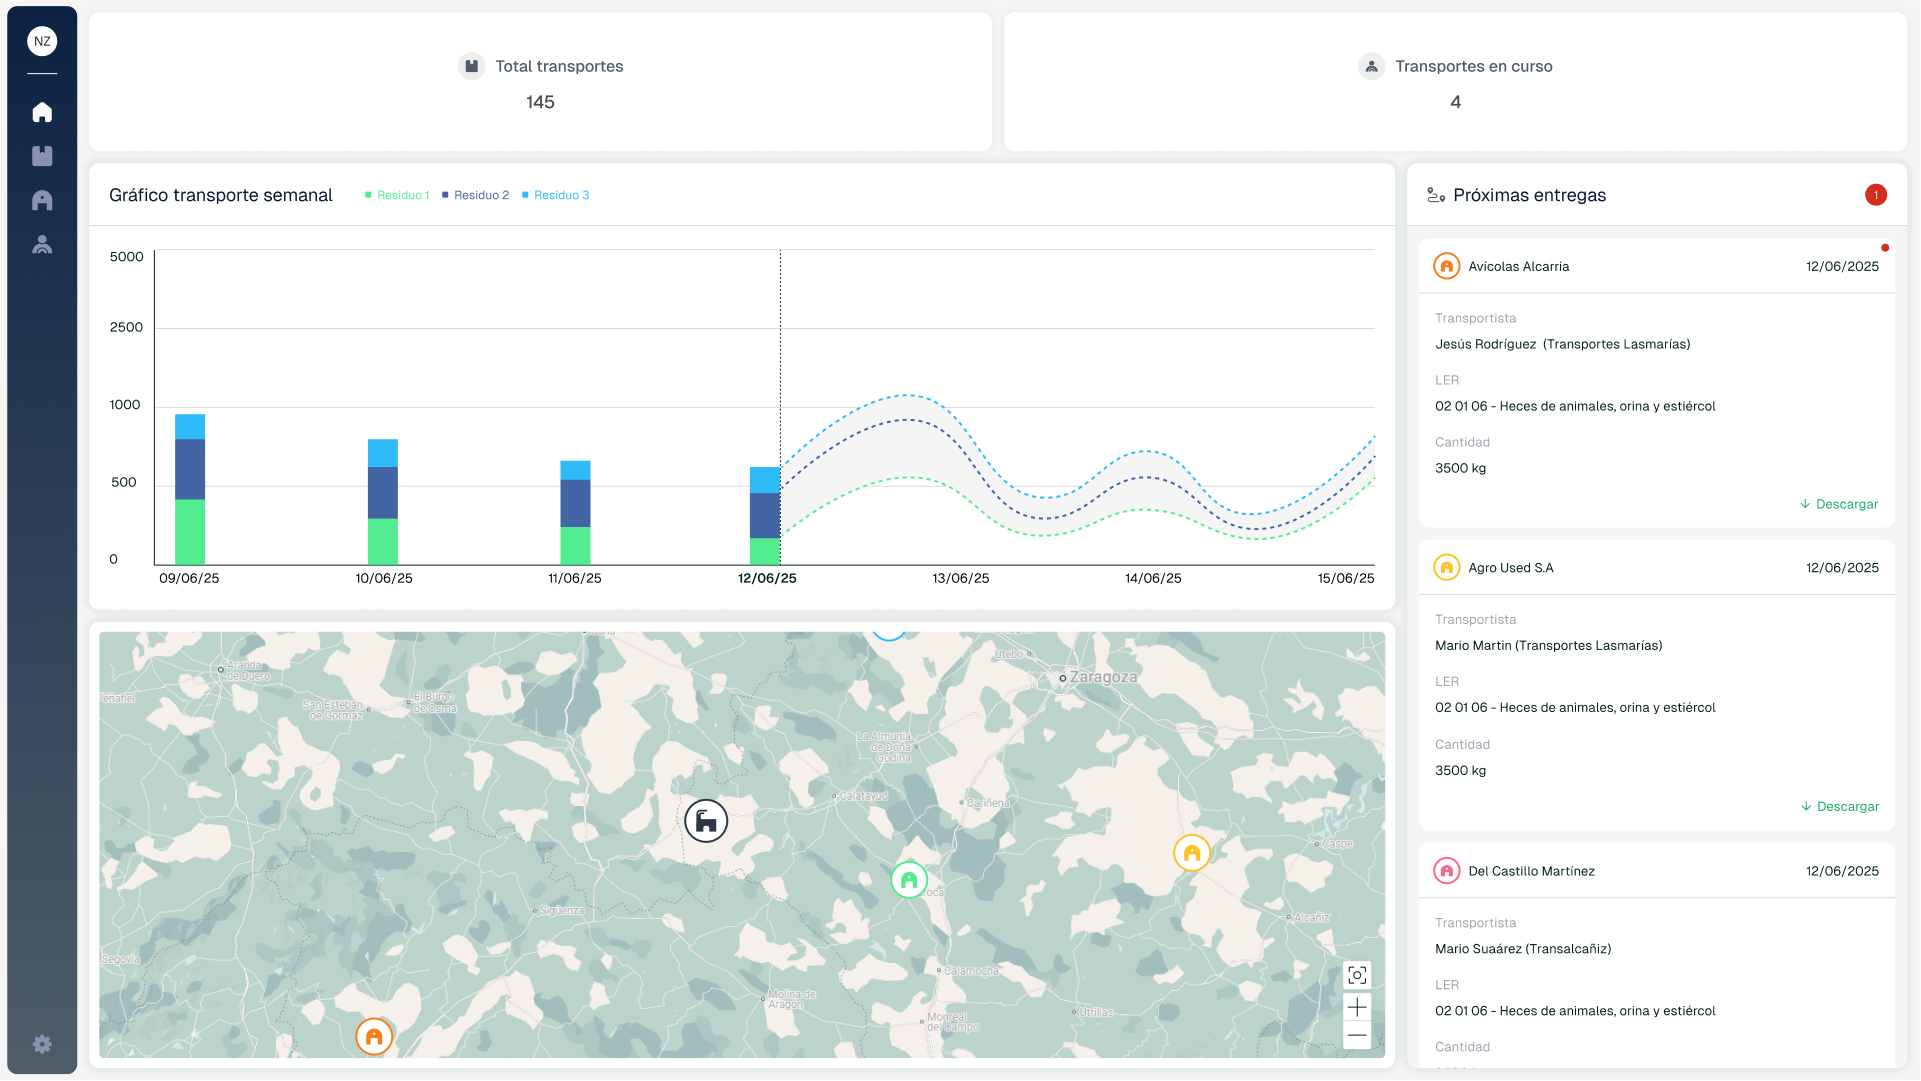Open the transports box icon in sidebar

pyautogui.click(x=42, y=156)
